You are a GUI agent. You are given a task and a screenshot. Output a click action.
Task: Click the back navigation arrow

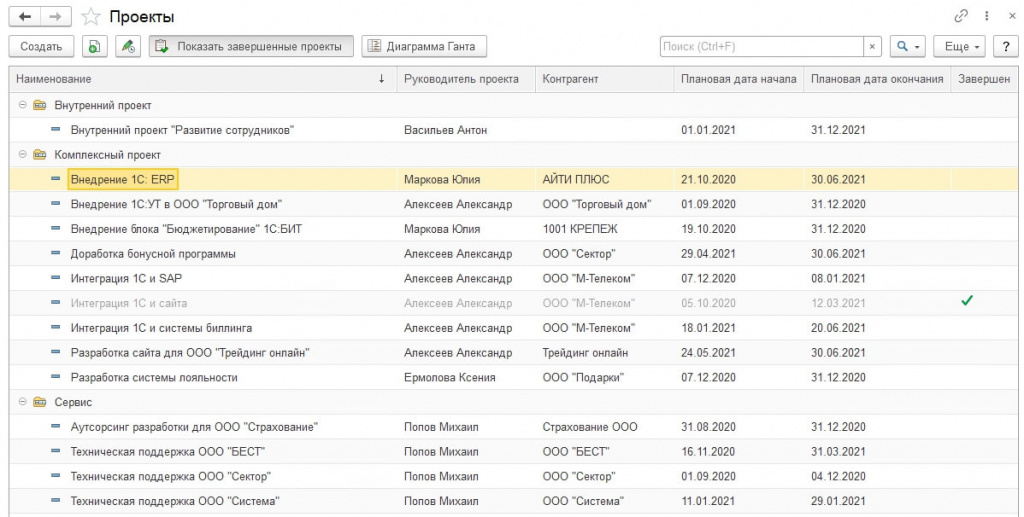pyautogui.click(x=22, y=17)
